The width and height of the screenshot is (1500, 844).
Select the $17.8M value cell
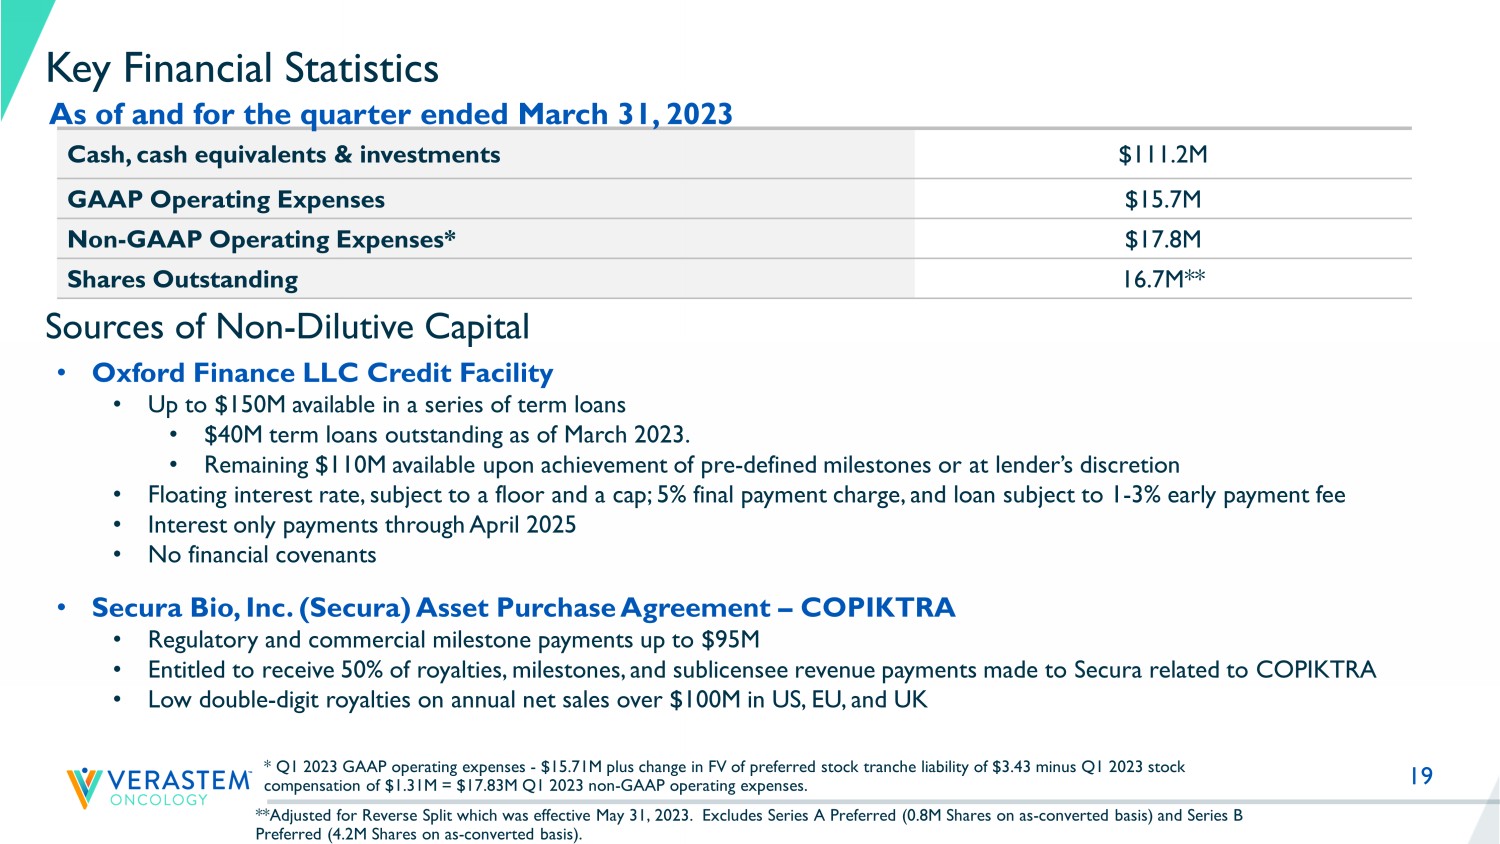[x=1162, y=240]
